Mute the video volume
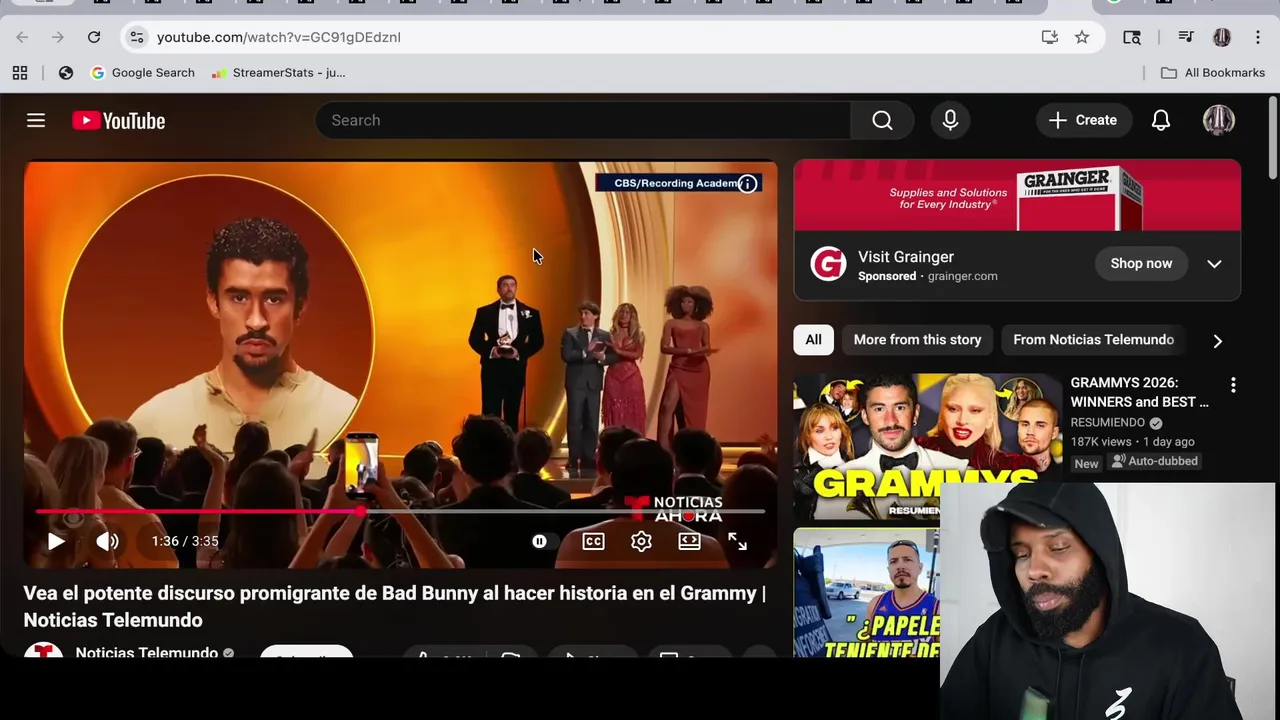The image size is (1280, 720). (x=107, y=541)
